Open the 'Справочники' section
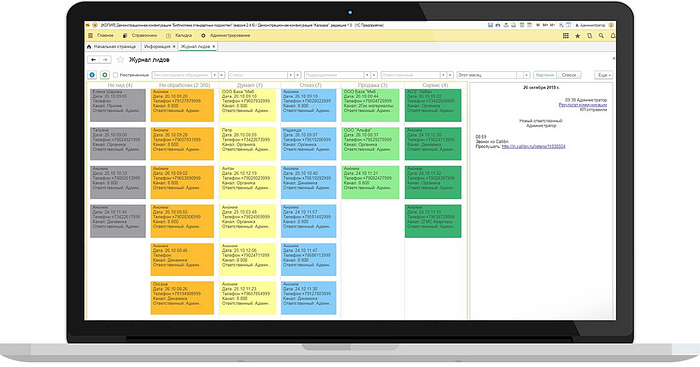Screen dimensions: 700x367 pyautogui.click(x=144, y=35)
